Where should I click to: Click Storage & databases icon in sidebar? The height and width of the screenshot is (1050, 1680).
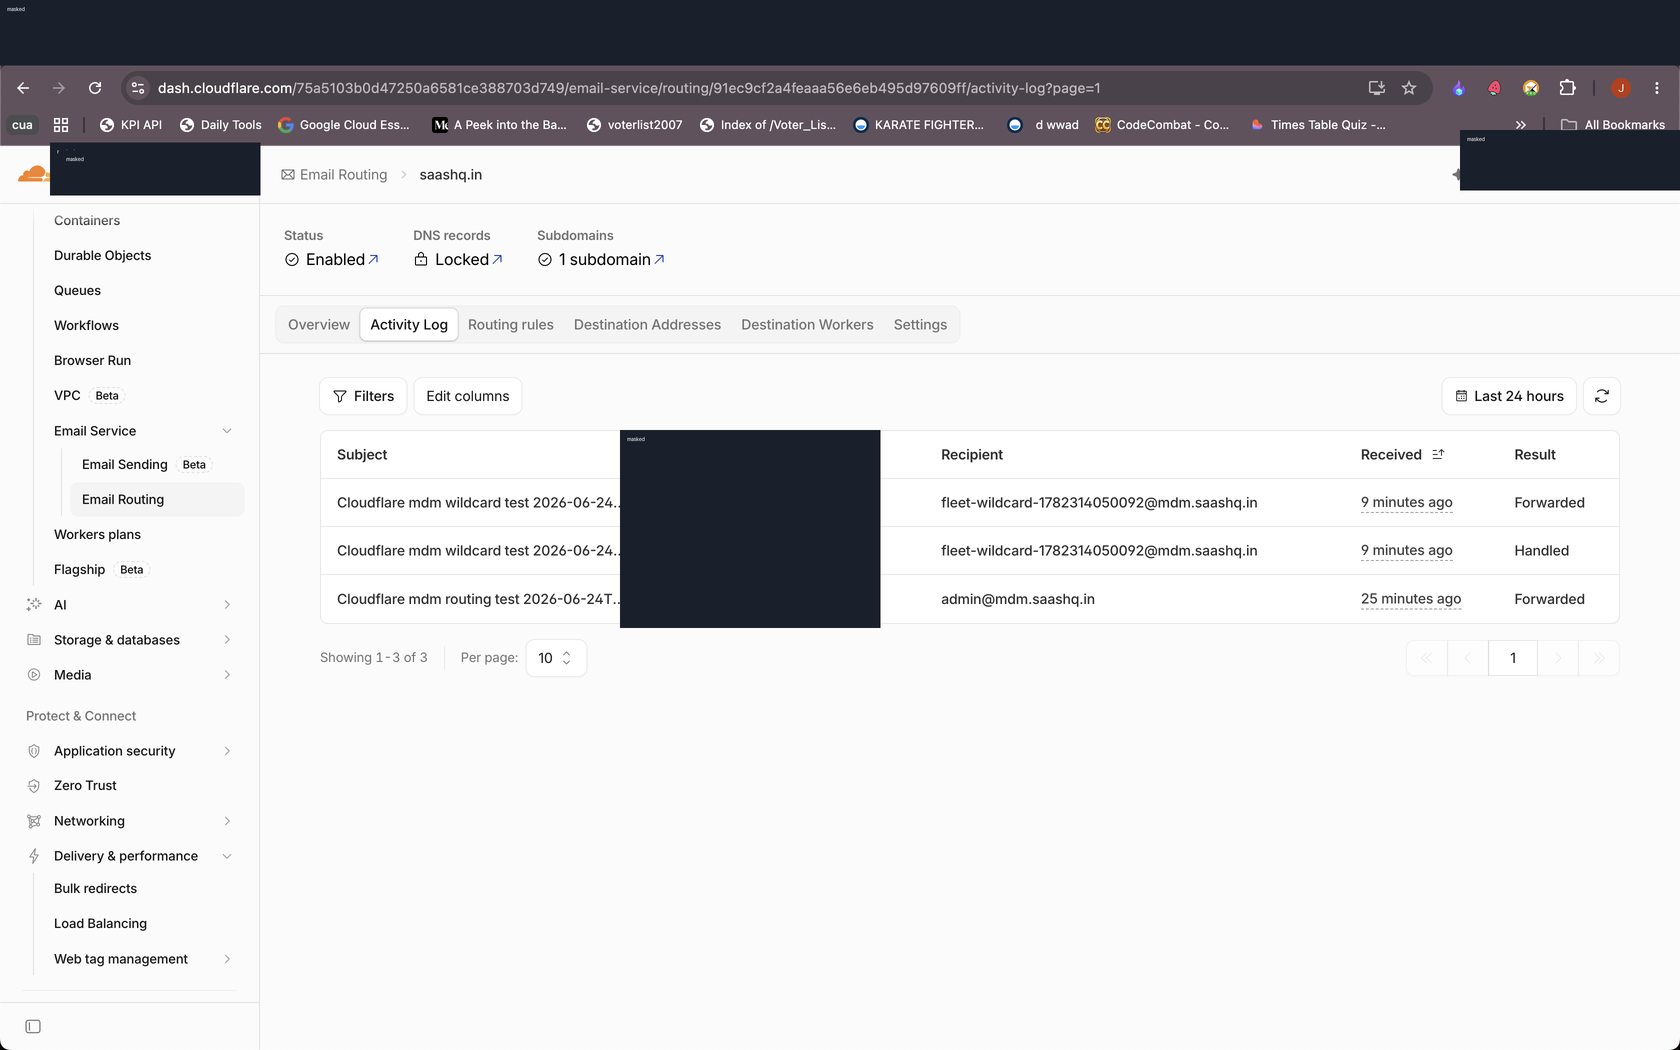point(34,640)
